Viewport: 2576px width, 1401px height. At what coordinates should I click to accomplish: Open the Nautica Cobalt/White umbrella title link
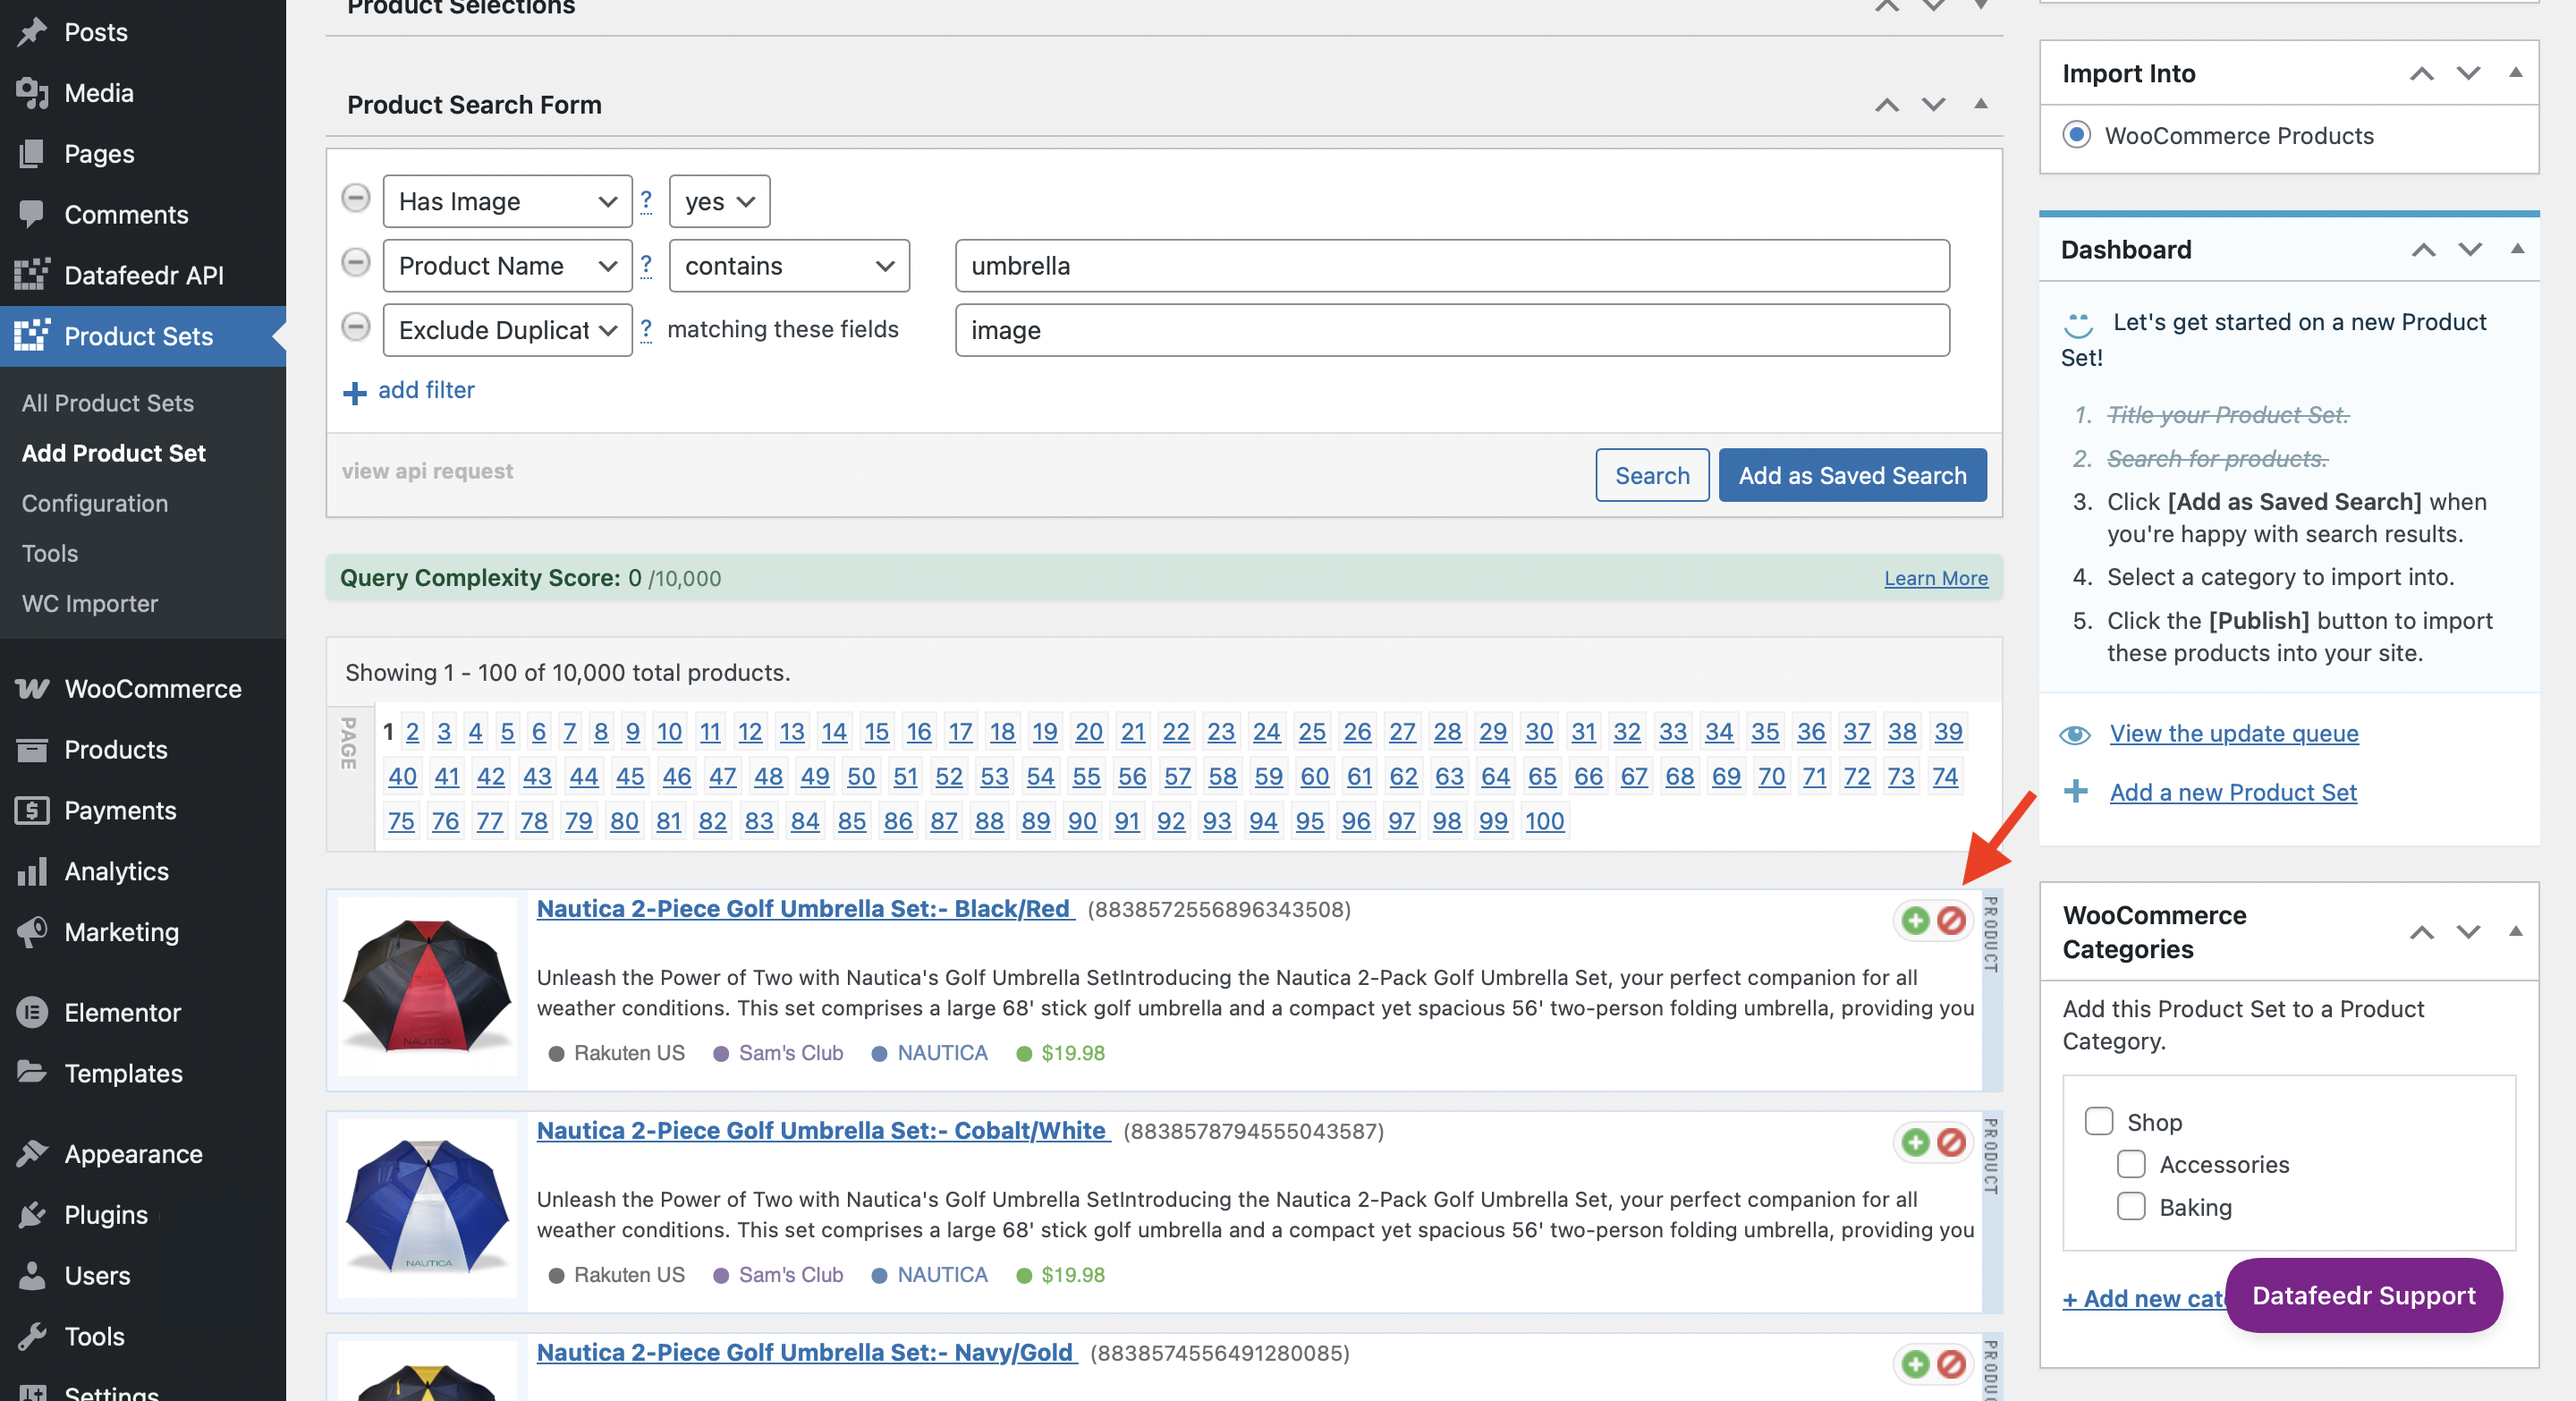[823, 1130]
